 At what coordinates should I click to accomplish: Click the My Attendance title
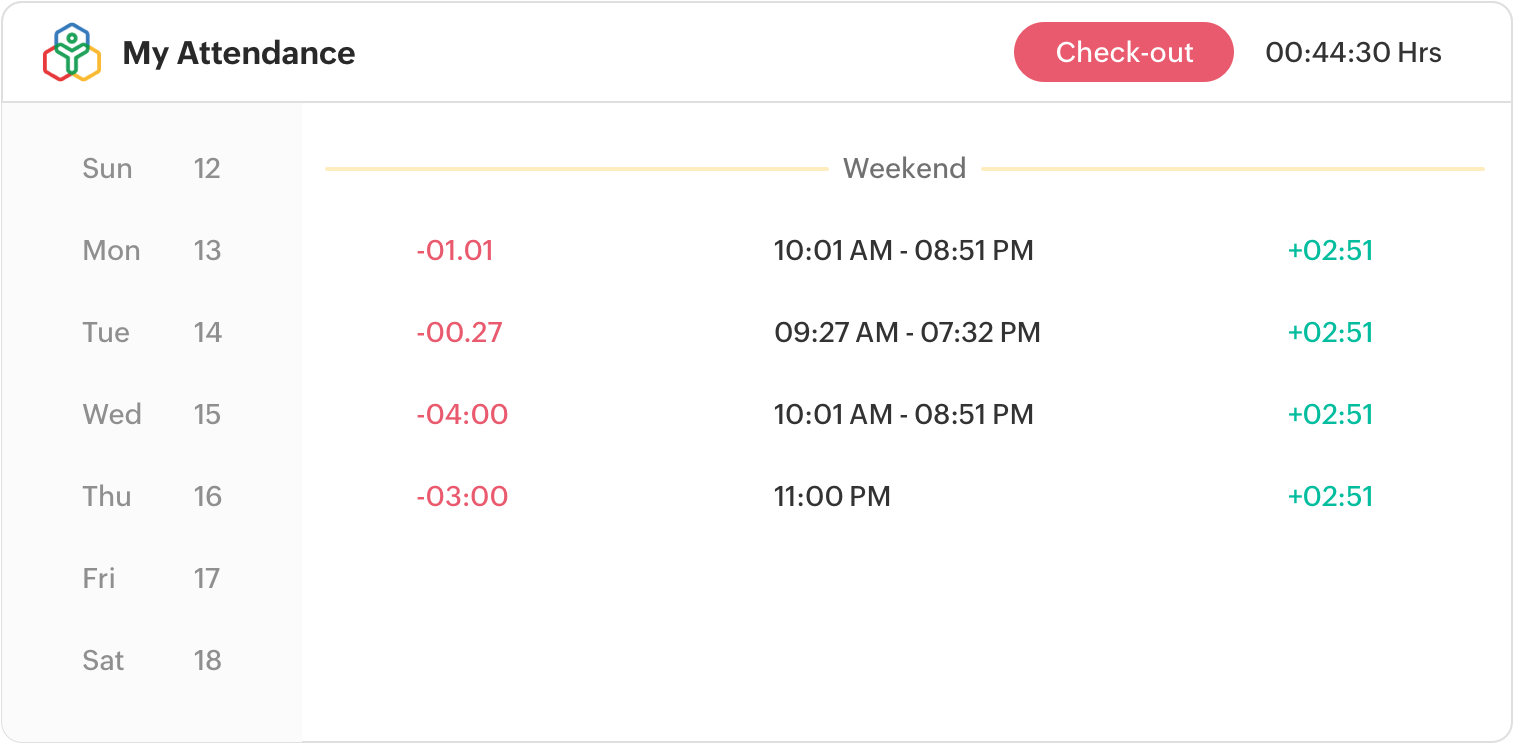pos(238,53)
